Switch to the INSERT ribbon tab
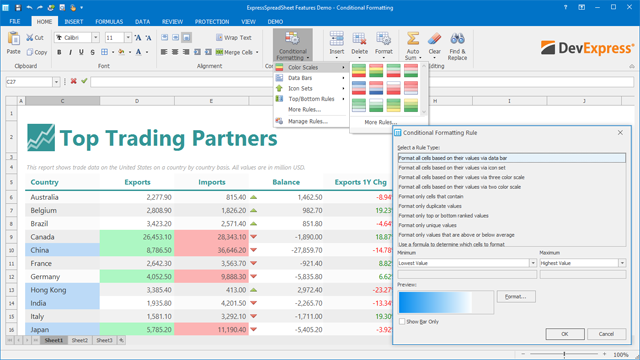 (74, 22)
